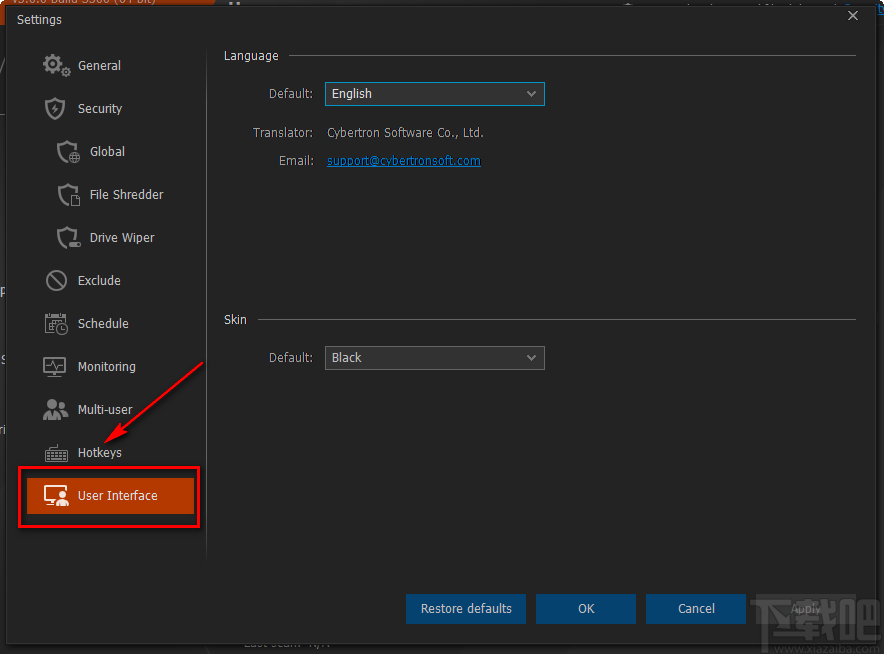Click the Drive Wiper shield icon

click(x=68, y=237)
